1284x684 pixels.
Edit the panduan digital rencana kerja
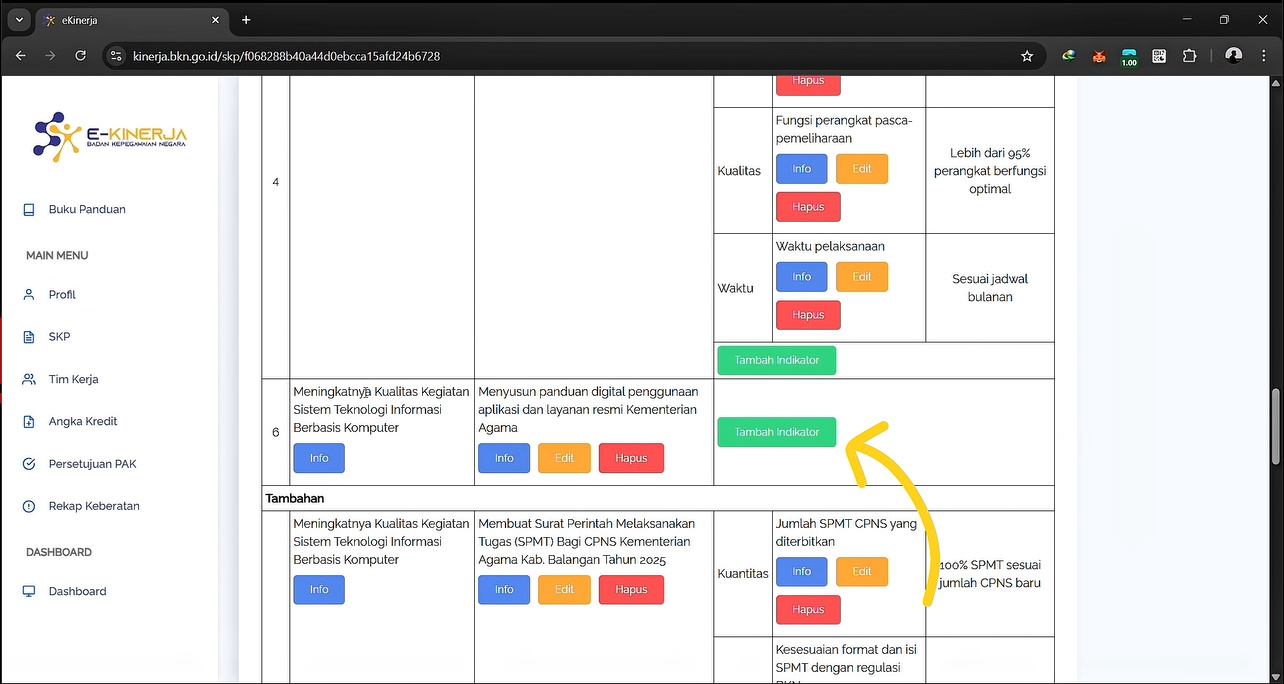click(564, 458)
